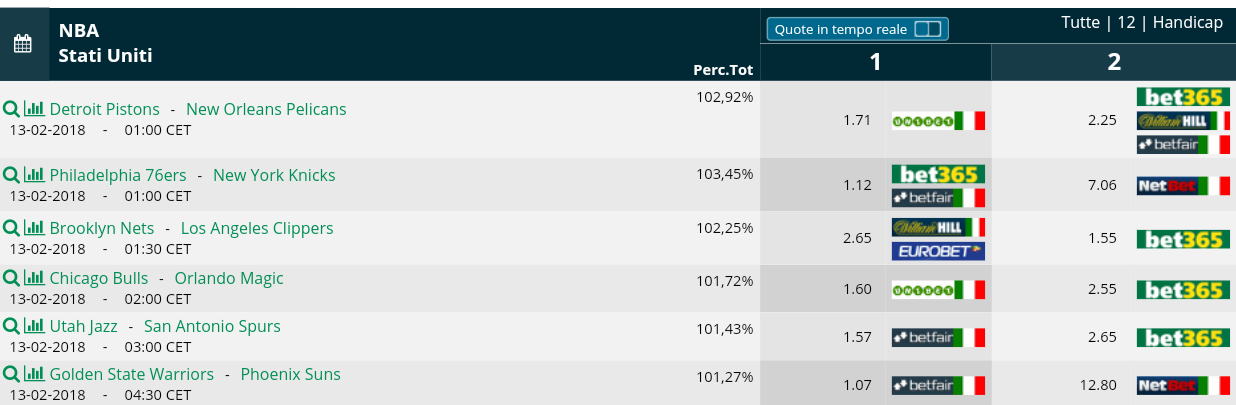Click Unibet logo in Detroit Pistons row
Image resolution: width=1236 pixels, height=405 pixels.
(x=938, y=120)
